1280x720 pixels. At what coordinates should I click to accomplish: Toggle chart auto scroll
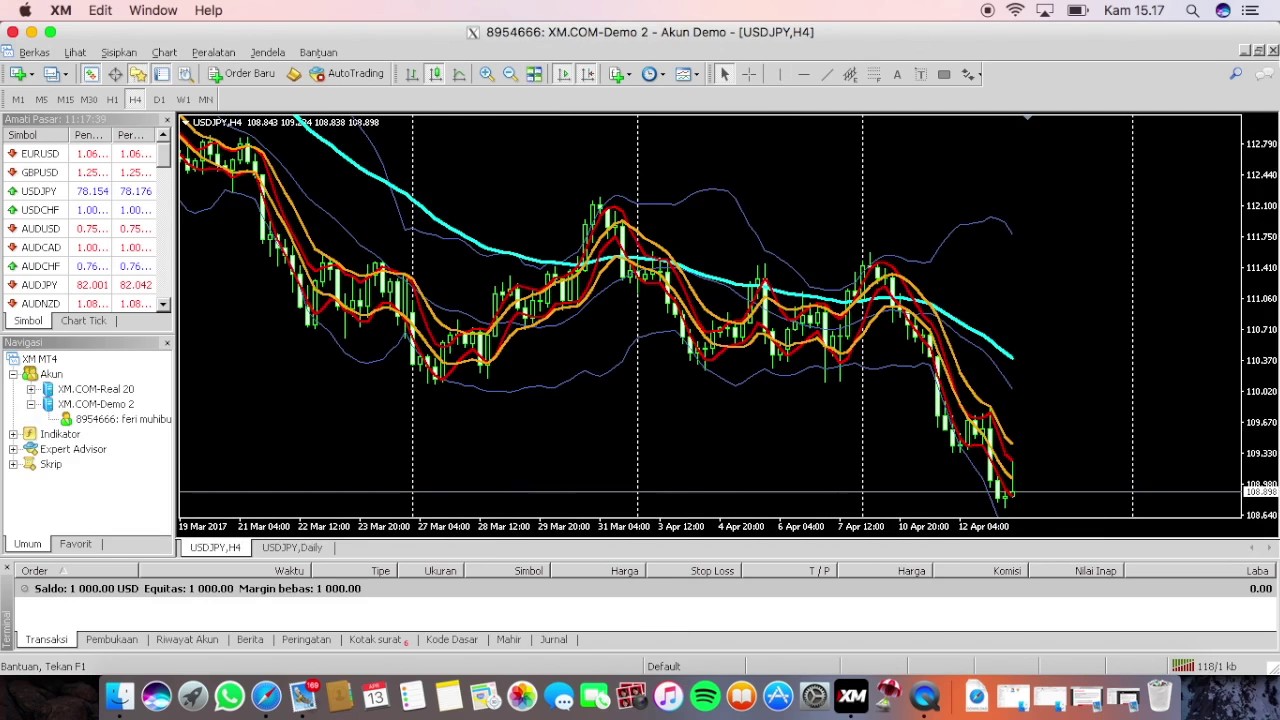[x=563, y=74]
